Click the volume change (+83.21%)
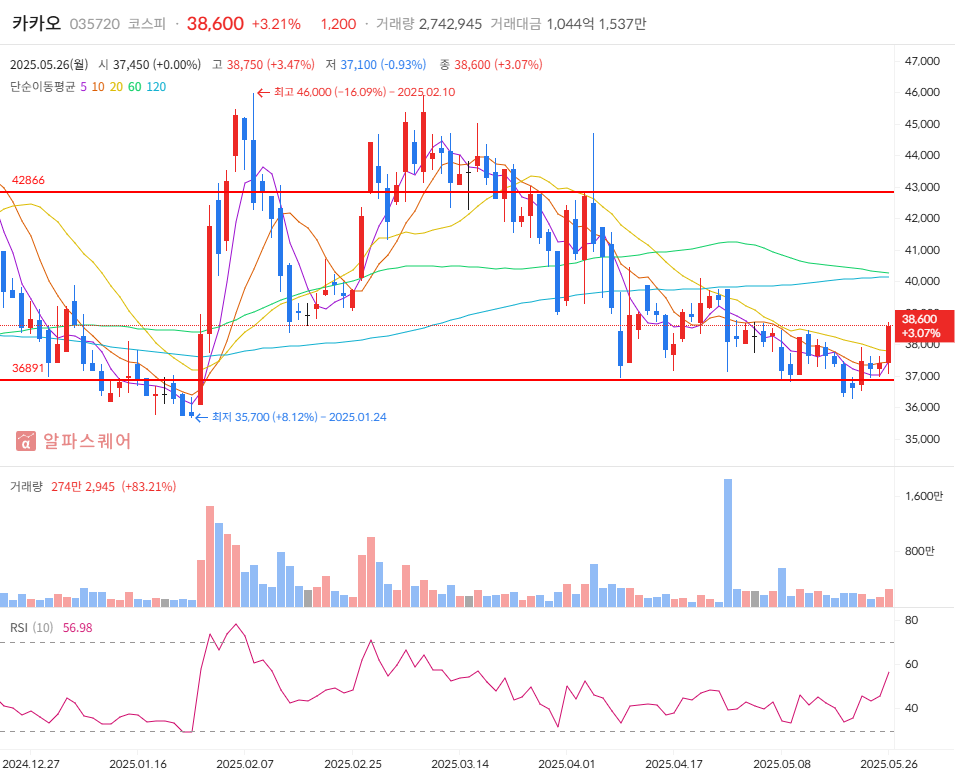Viewport: 955px width, 777px height. [x=149, y=487]
